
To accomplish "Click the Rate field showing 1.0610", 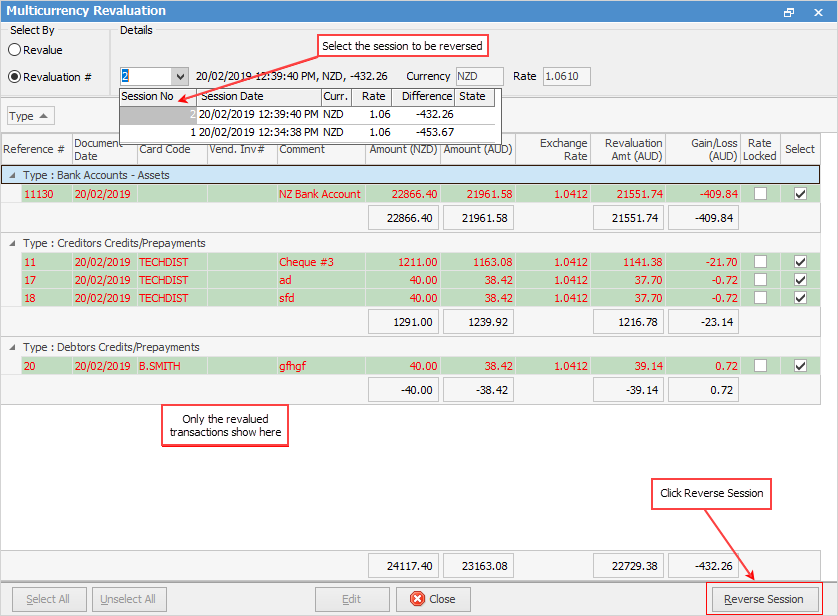I will point(566,76).
